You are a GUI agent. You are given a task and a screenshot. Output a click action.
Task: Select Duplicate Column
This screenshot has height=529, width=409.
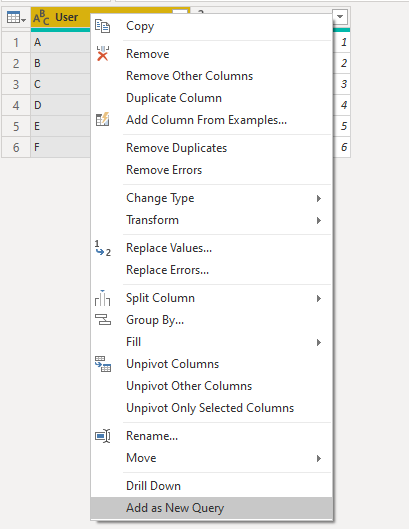211,98
